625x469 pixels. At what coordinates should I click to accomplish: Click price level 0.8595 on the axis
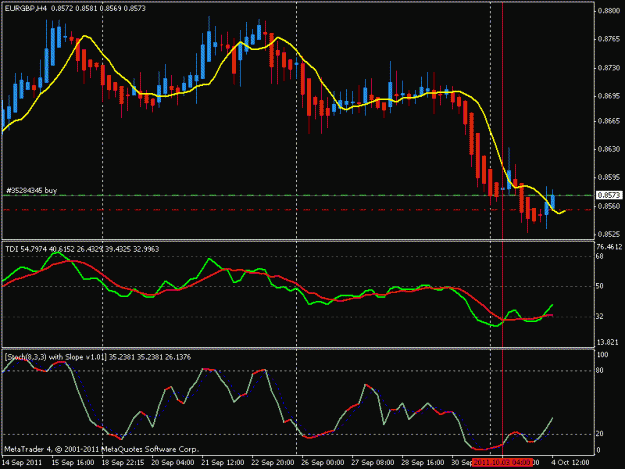(609, 177)
